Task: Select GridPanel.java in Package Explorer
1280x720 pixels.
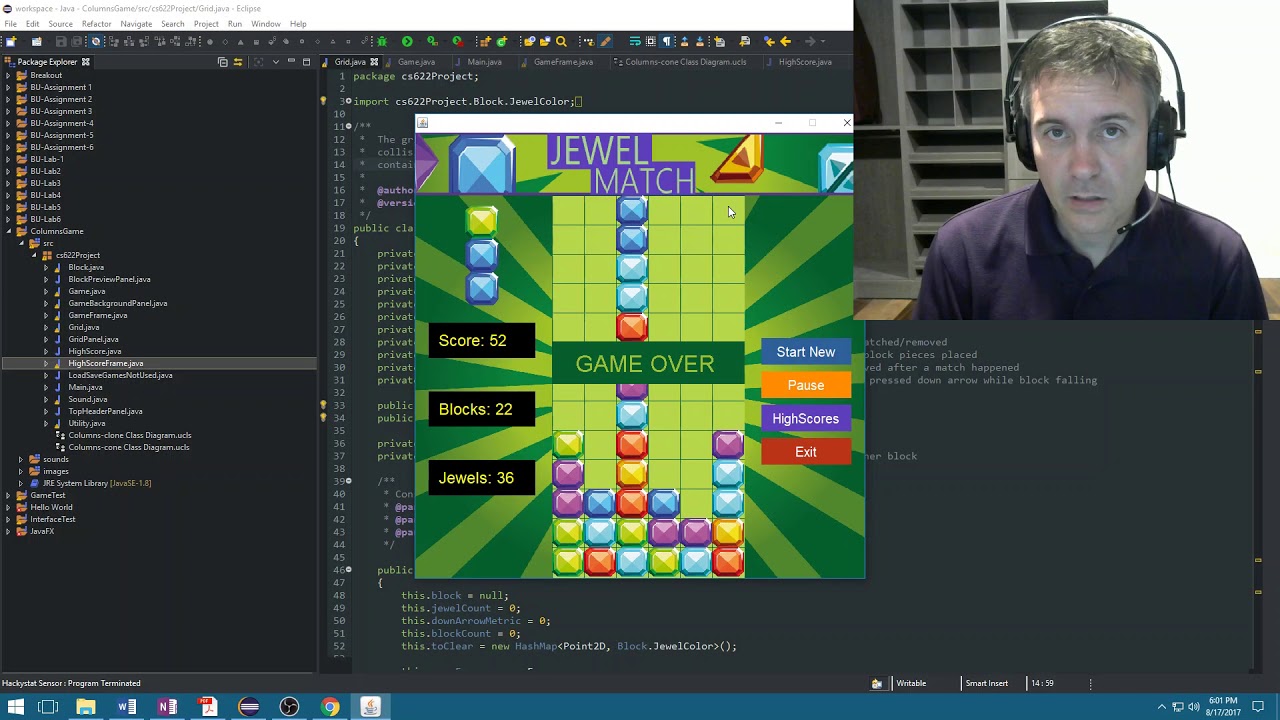Action: pyautogui.click(x=93, y=339)
